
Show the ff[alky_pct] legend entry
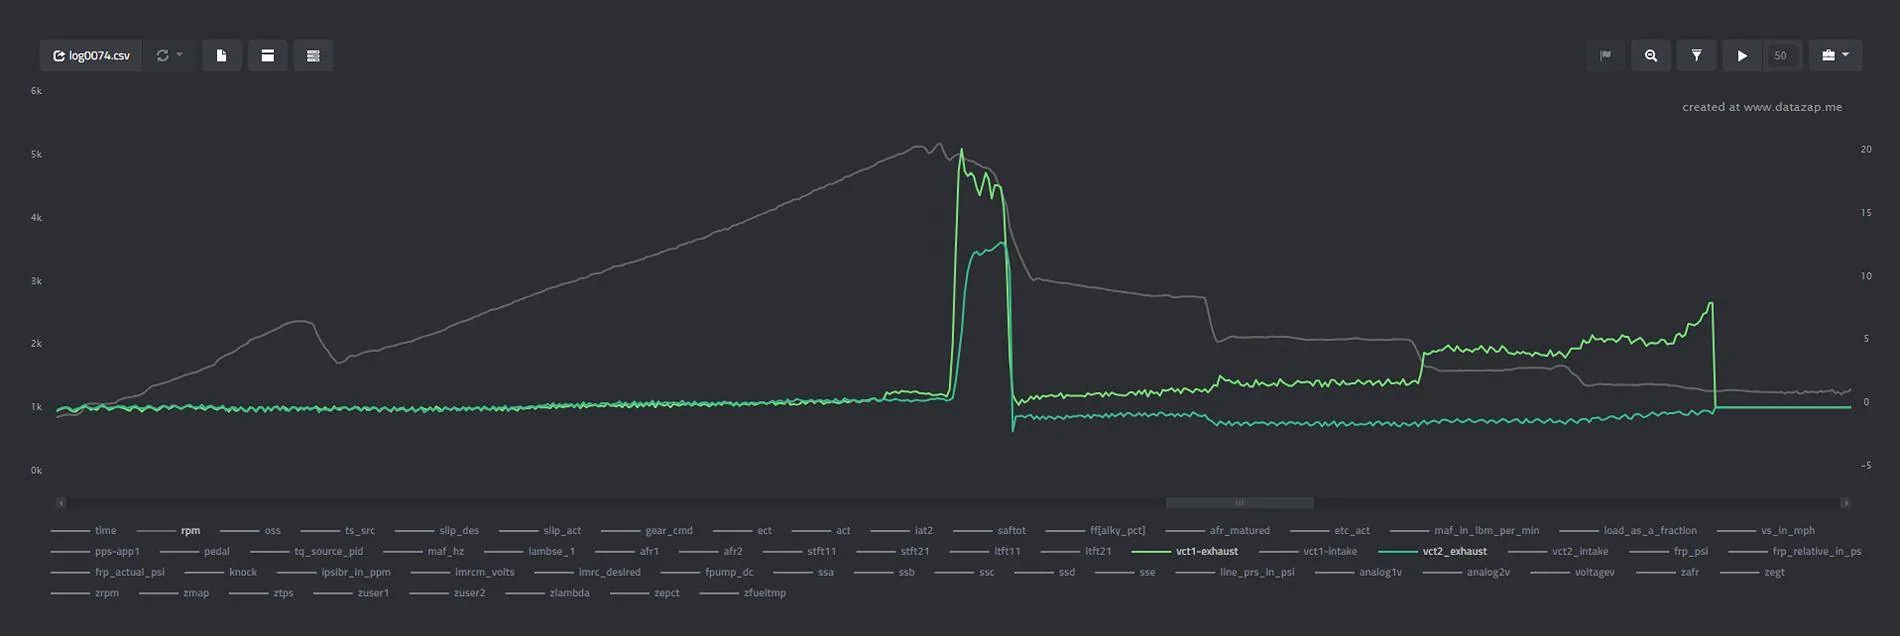[x=1095, y=531]
